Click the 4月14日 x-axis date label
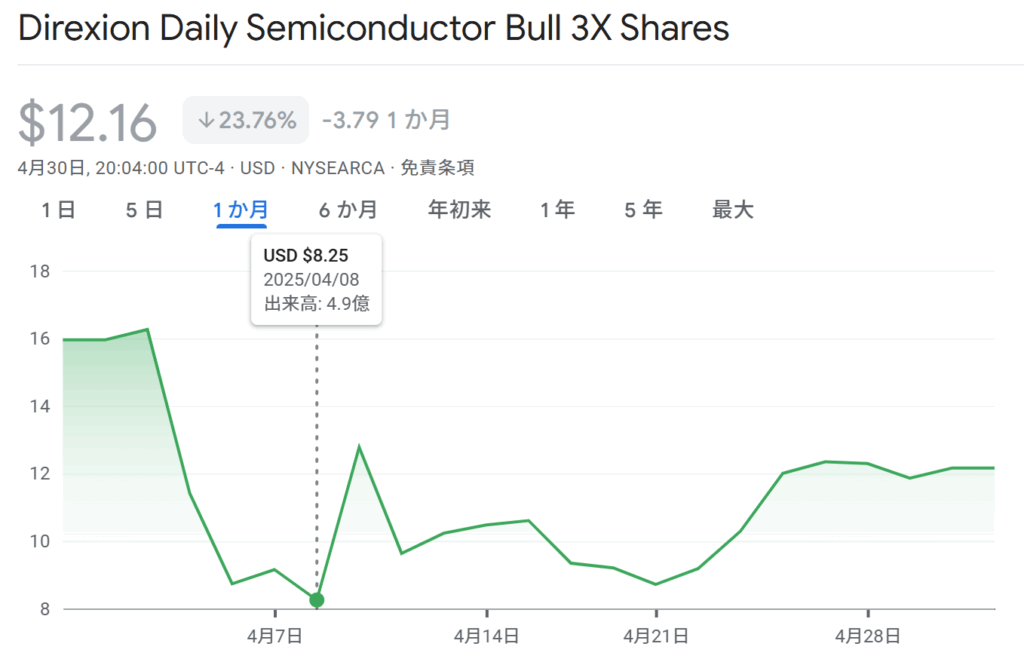Screen dimensions: 1024x665 pos(486,635)
